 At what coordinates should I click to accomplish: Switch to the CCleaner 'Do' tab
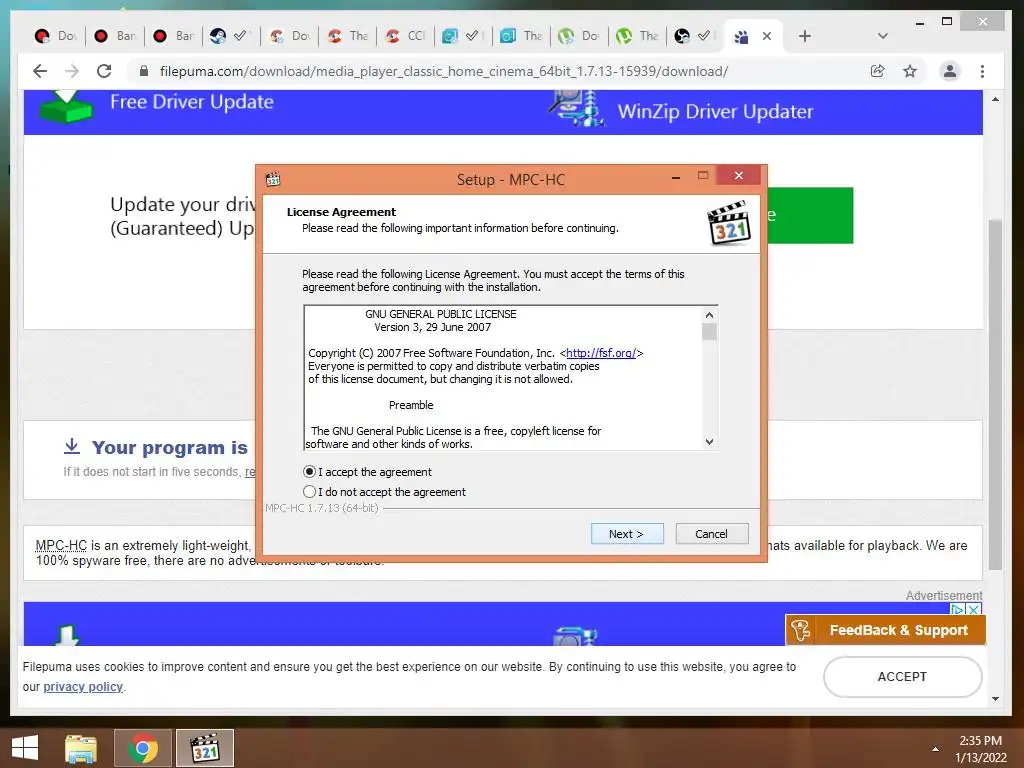[x=289, y=36]
